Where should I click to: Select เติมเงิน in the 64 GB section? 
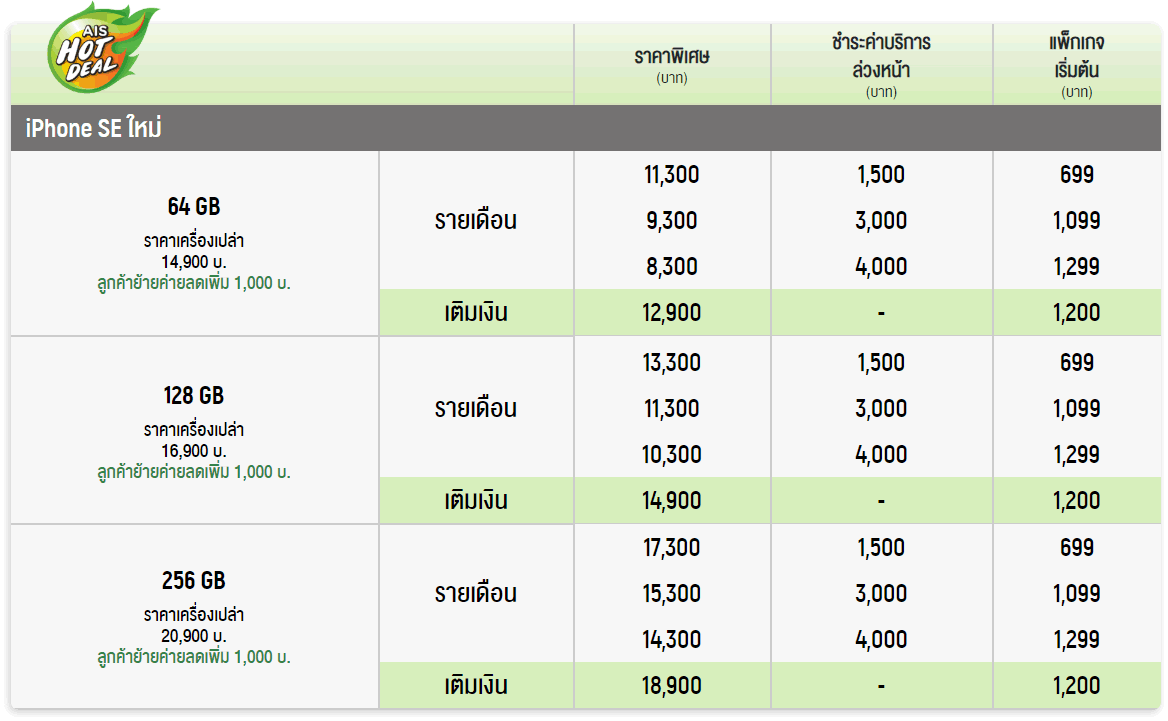pyautogui.click(x=476, y=313)
